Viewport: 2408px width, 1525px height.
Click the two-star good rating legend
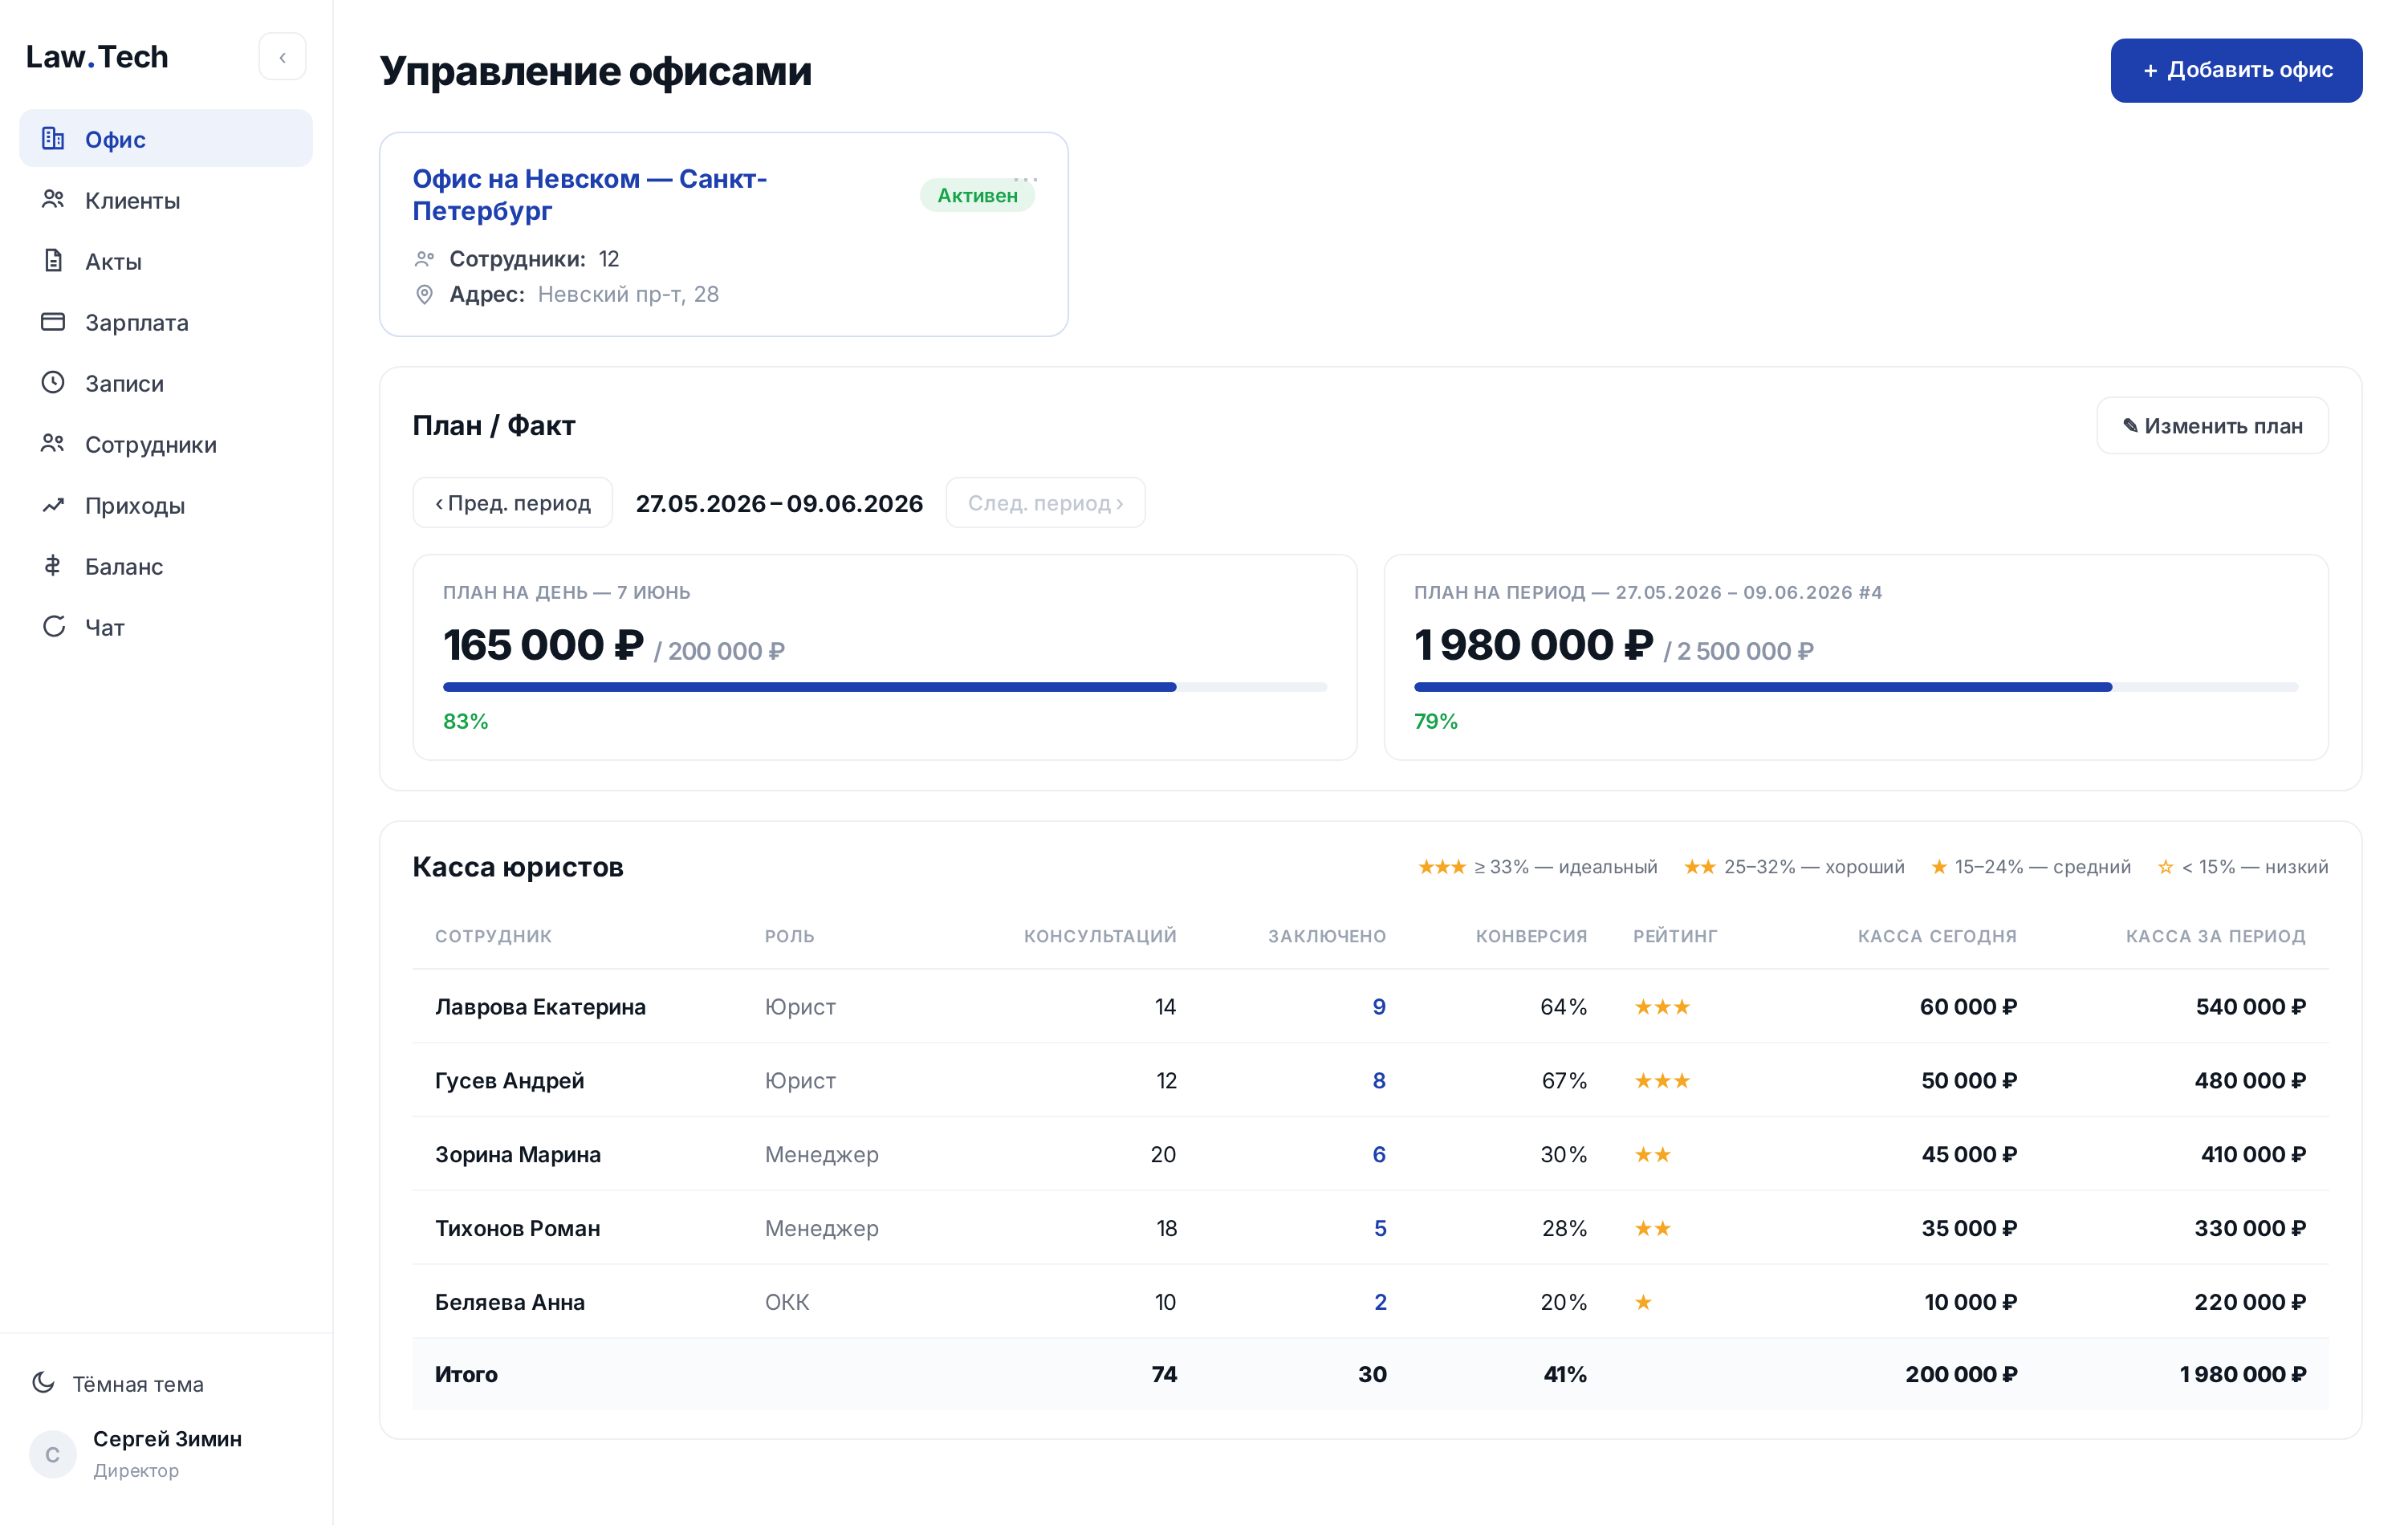pos(1794,867)
